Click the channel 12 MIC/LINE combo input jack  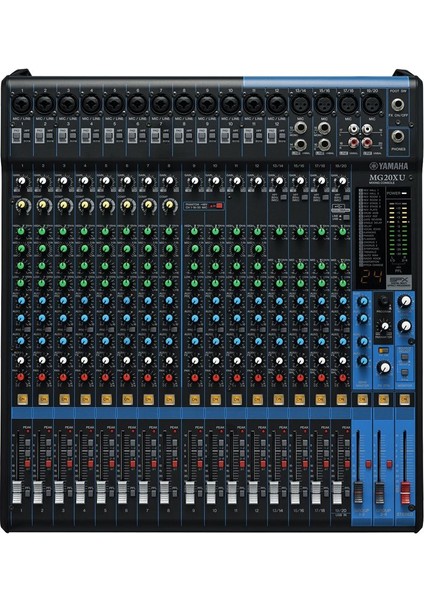(276, 104)
